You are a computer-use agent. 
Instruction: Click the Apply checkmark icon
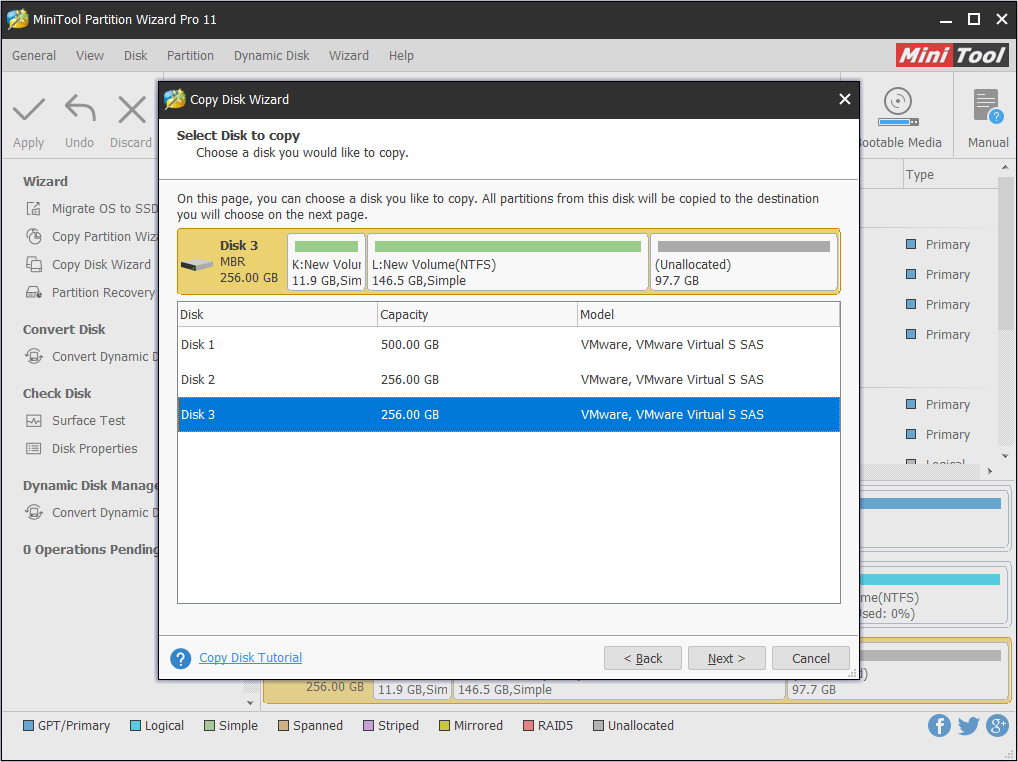click(x=28, y=110)
